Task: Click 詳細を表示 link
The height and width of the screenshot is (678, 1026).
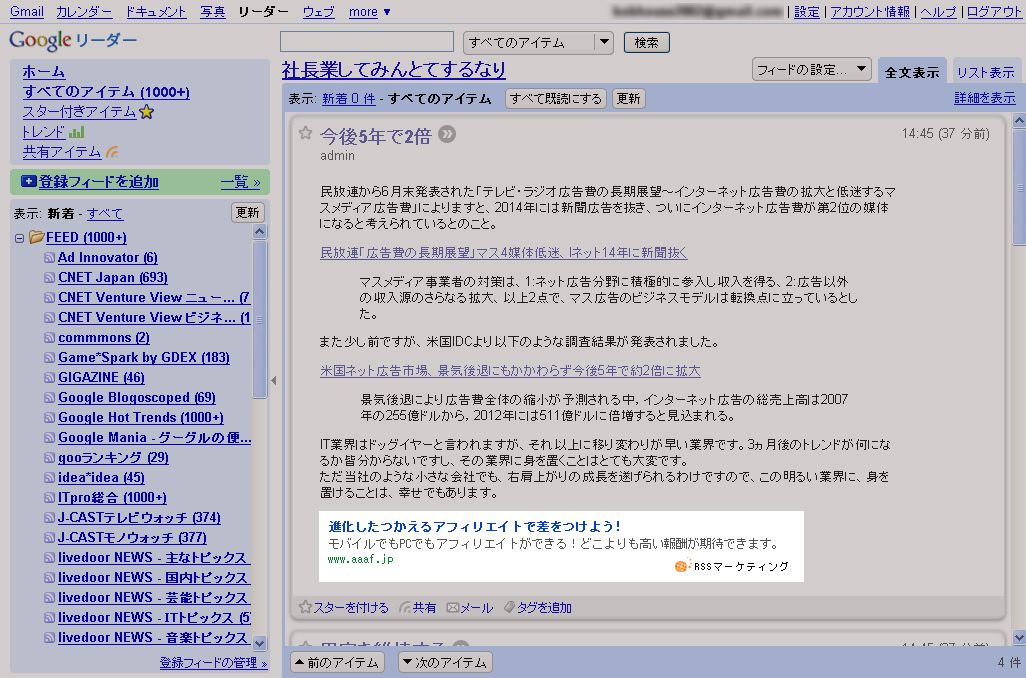Action: pyautogui.click(x=985, y=98)
